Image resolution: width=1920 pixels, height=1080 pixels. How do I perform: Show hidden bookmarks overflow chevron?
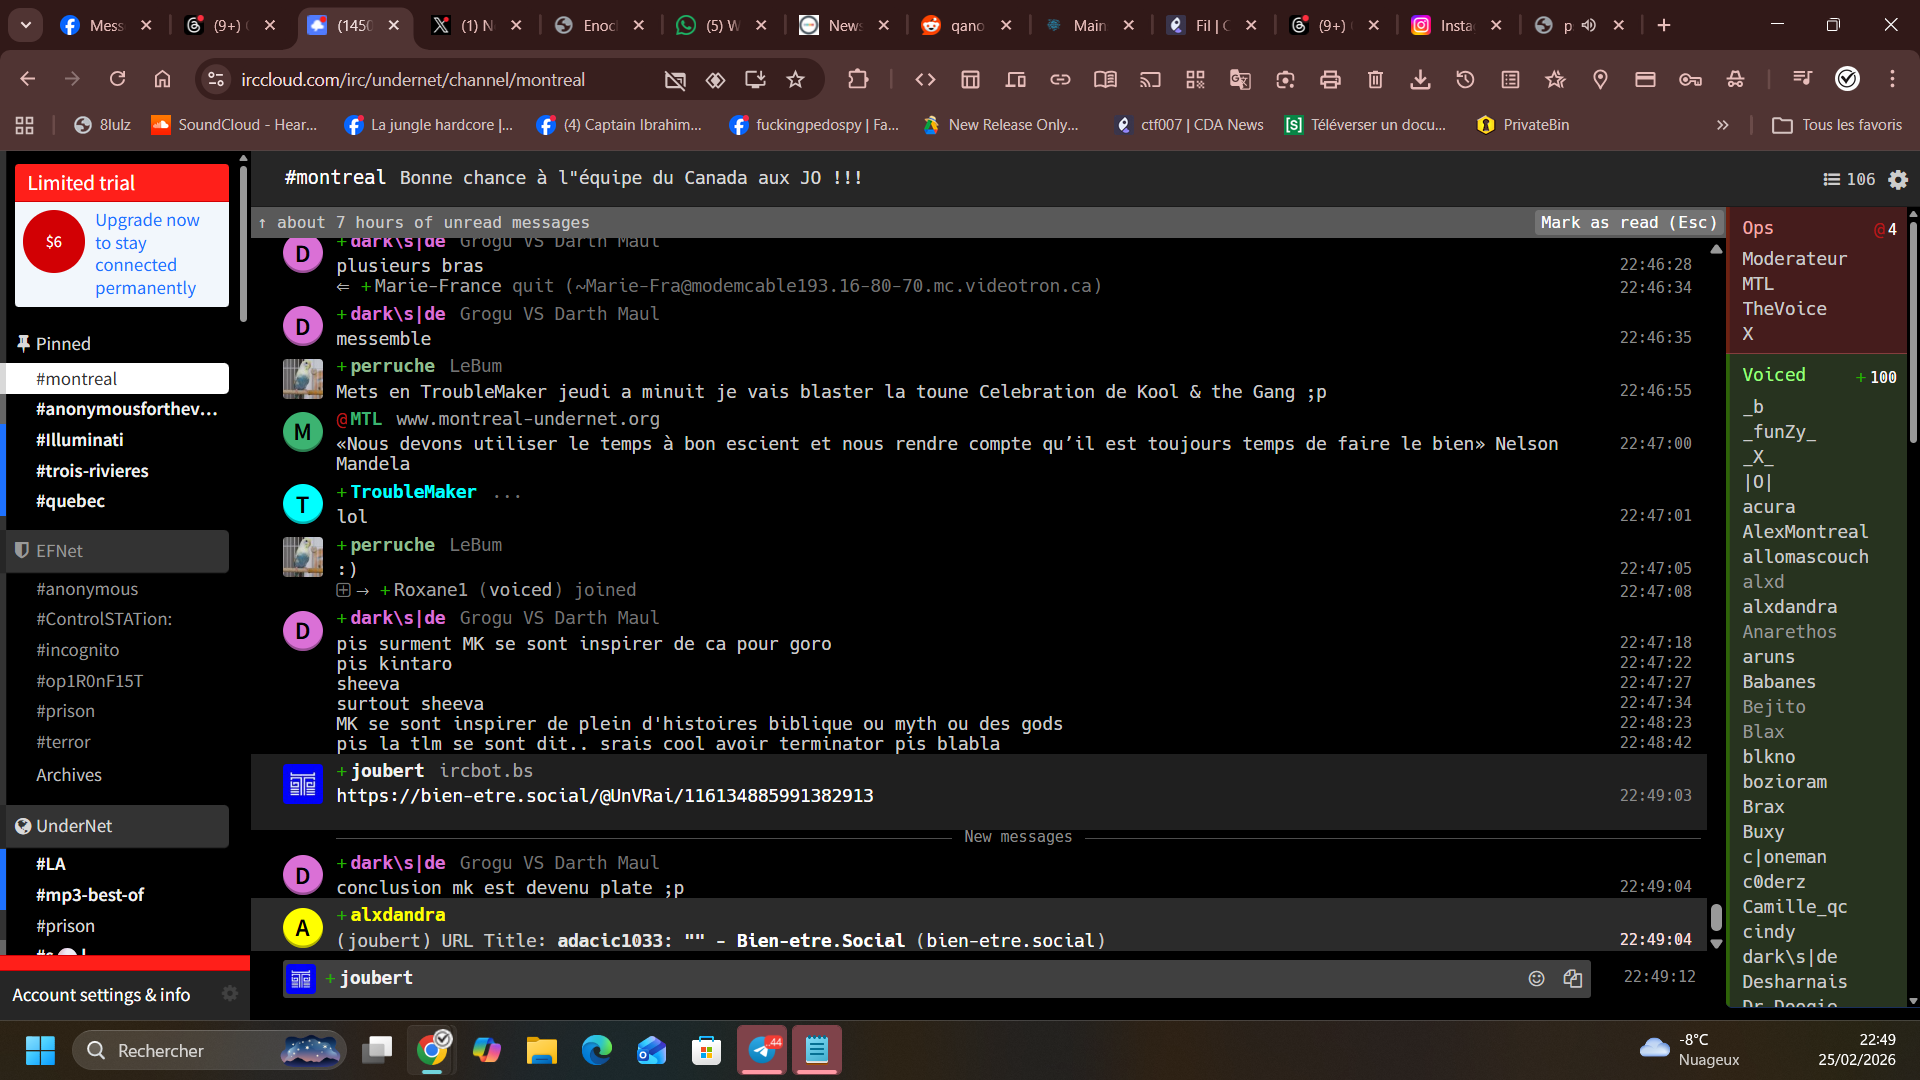click(x=1722, y=125)
